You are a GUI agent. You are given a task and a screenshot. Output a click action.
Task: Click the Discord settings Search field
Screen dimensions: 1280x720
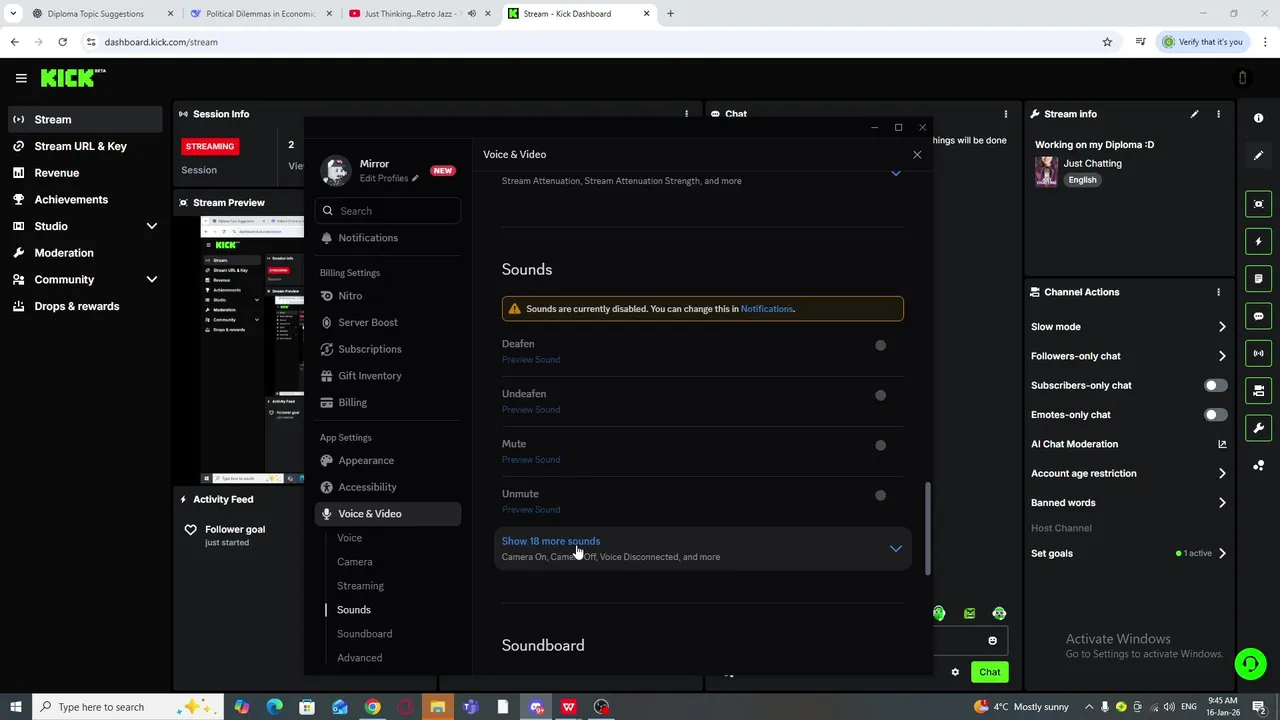[x=390, y=211]
